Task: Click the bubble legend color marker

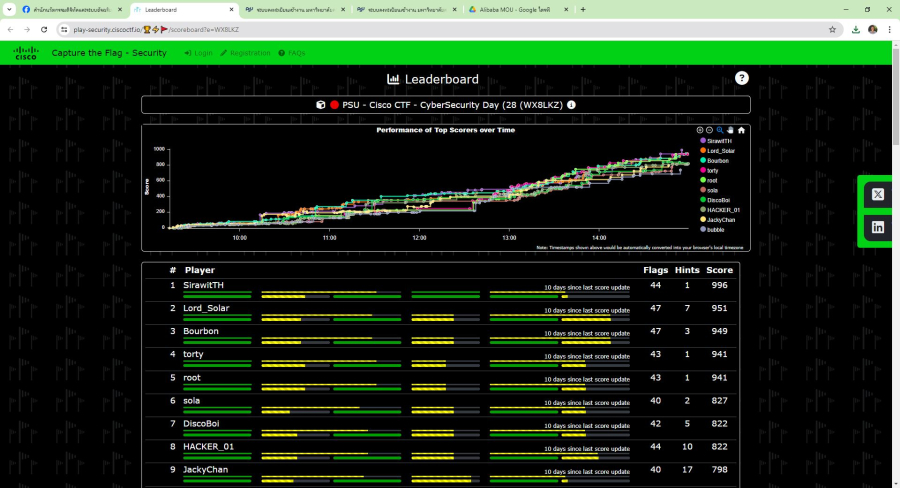Action: 702,229
